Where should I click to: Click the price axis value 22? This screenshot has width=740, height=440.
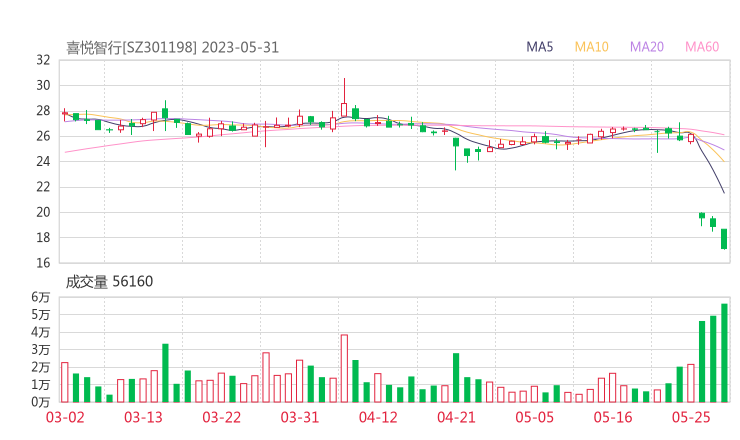point(43,187)
